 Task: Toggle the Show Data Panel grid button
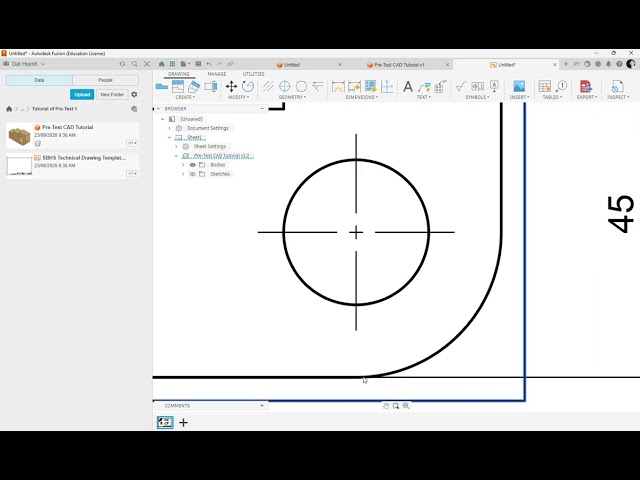pyautogui.click(x=172, y=64)
